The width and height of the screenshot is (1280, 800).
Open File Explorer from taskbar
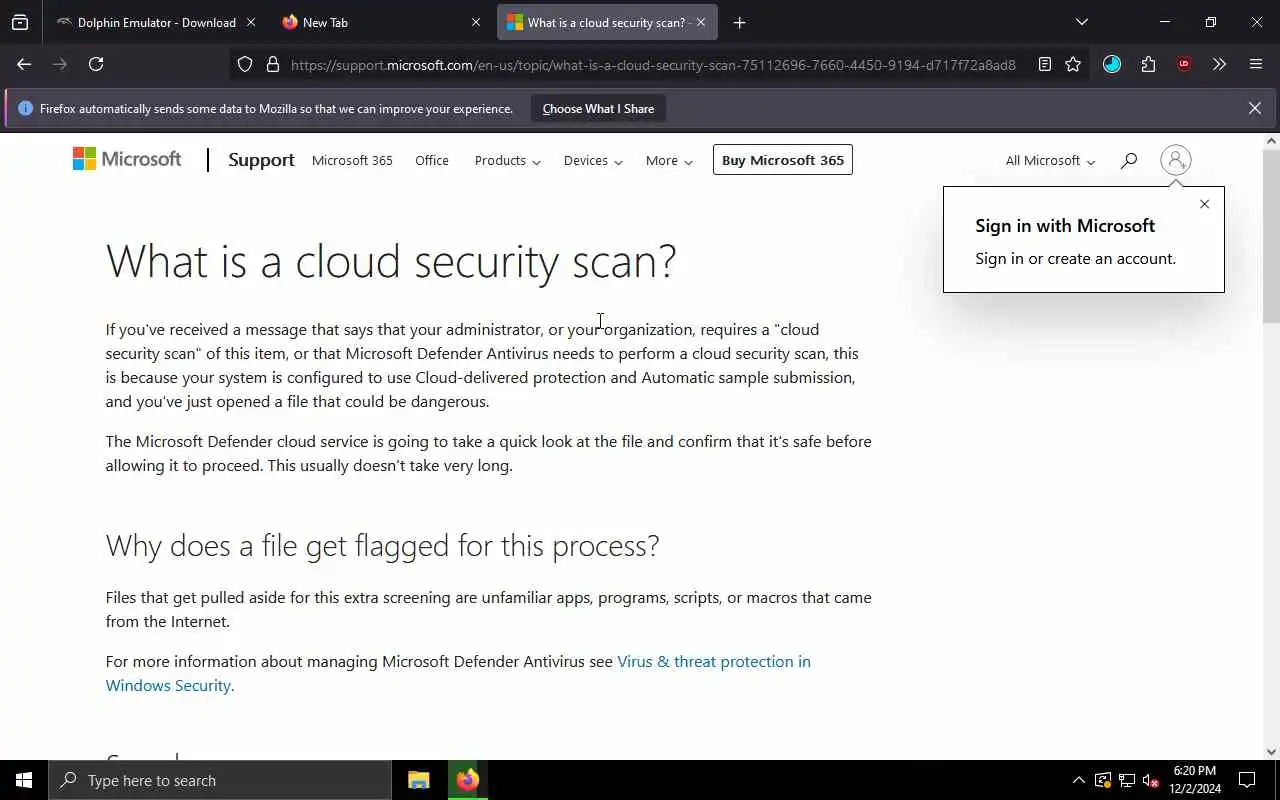(419, 780)
